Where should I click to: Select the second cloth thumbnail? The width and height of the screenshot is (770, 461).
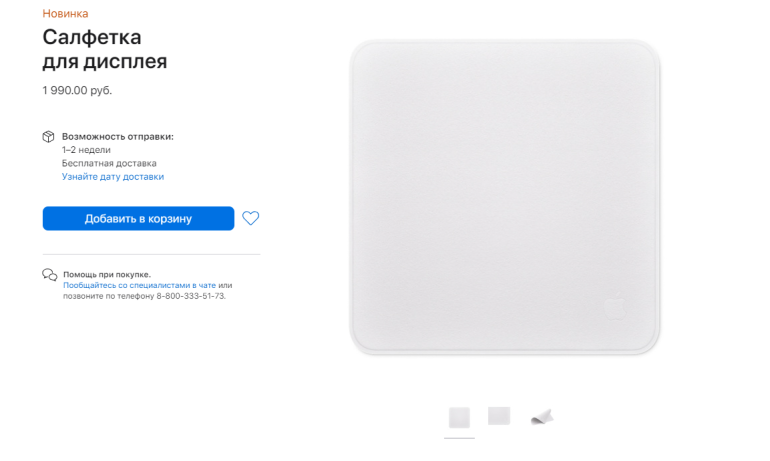pos(499,416)
